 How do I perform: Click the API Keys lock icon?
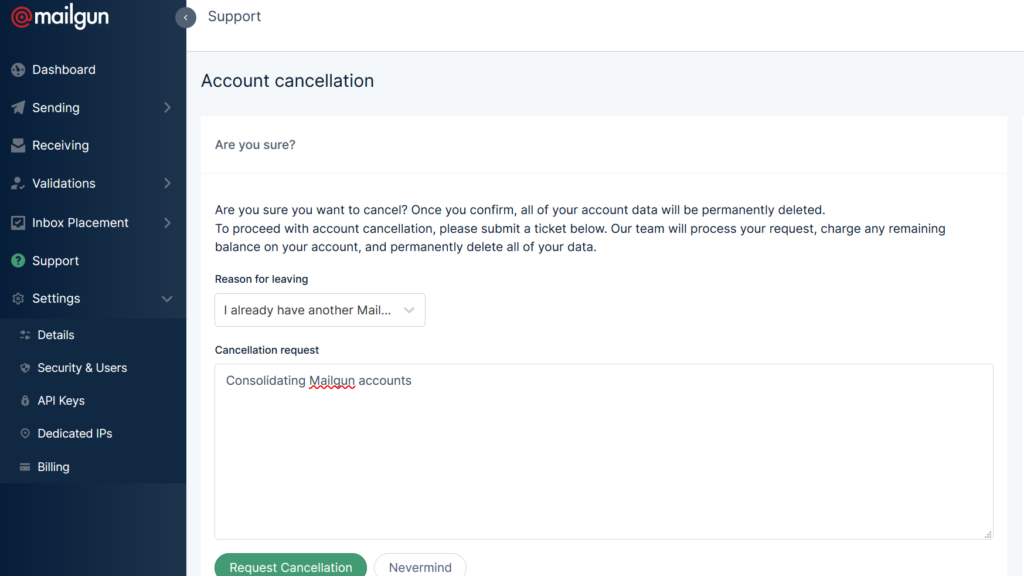coord(26,401)
